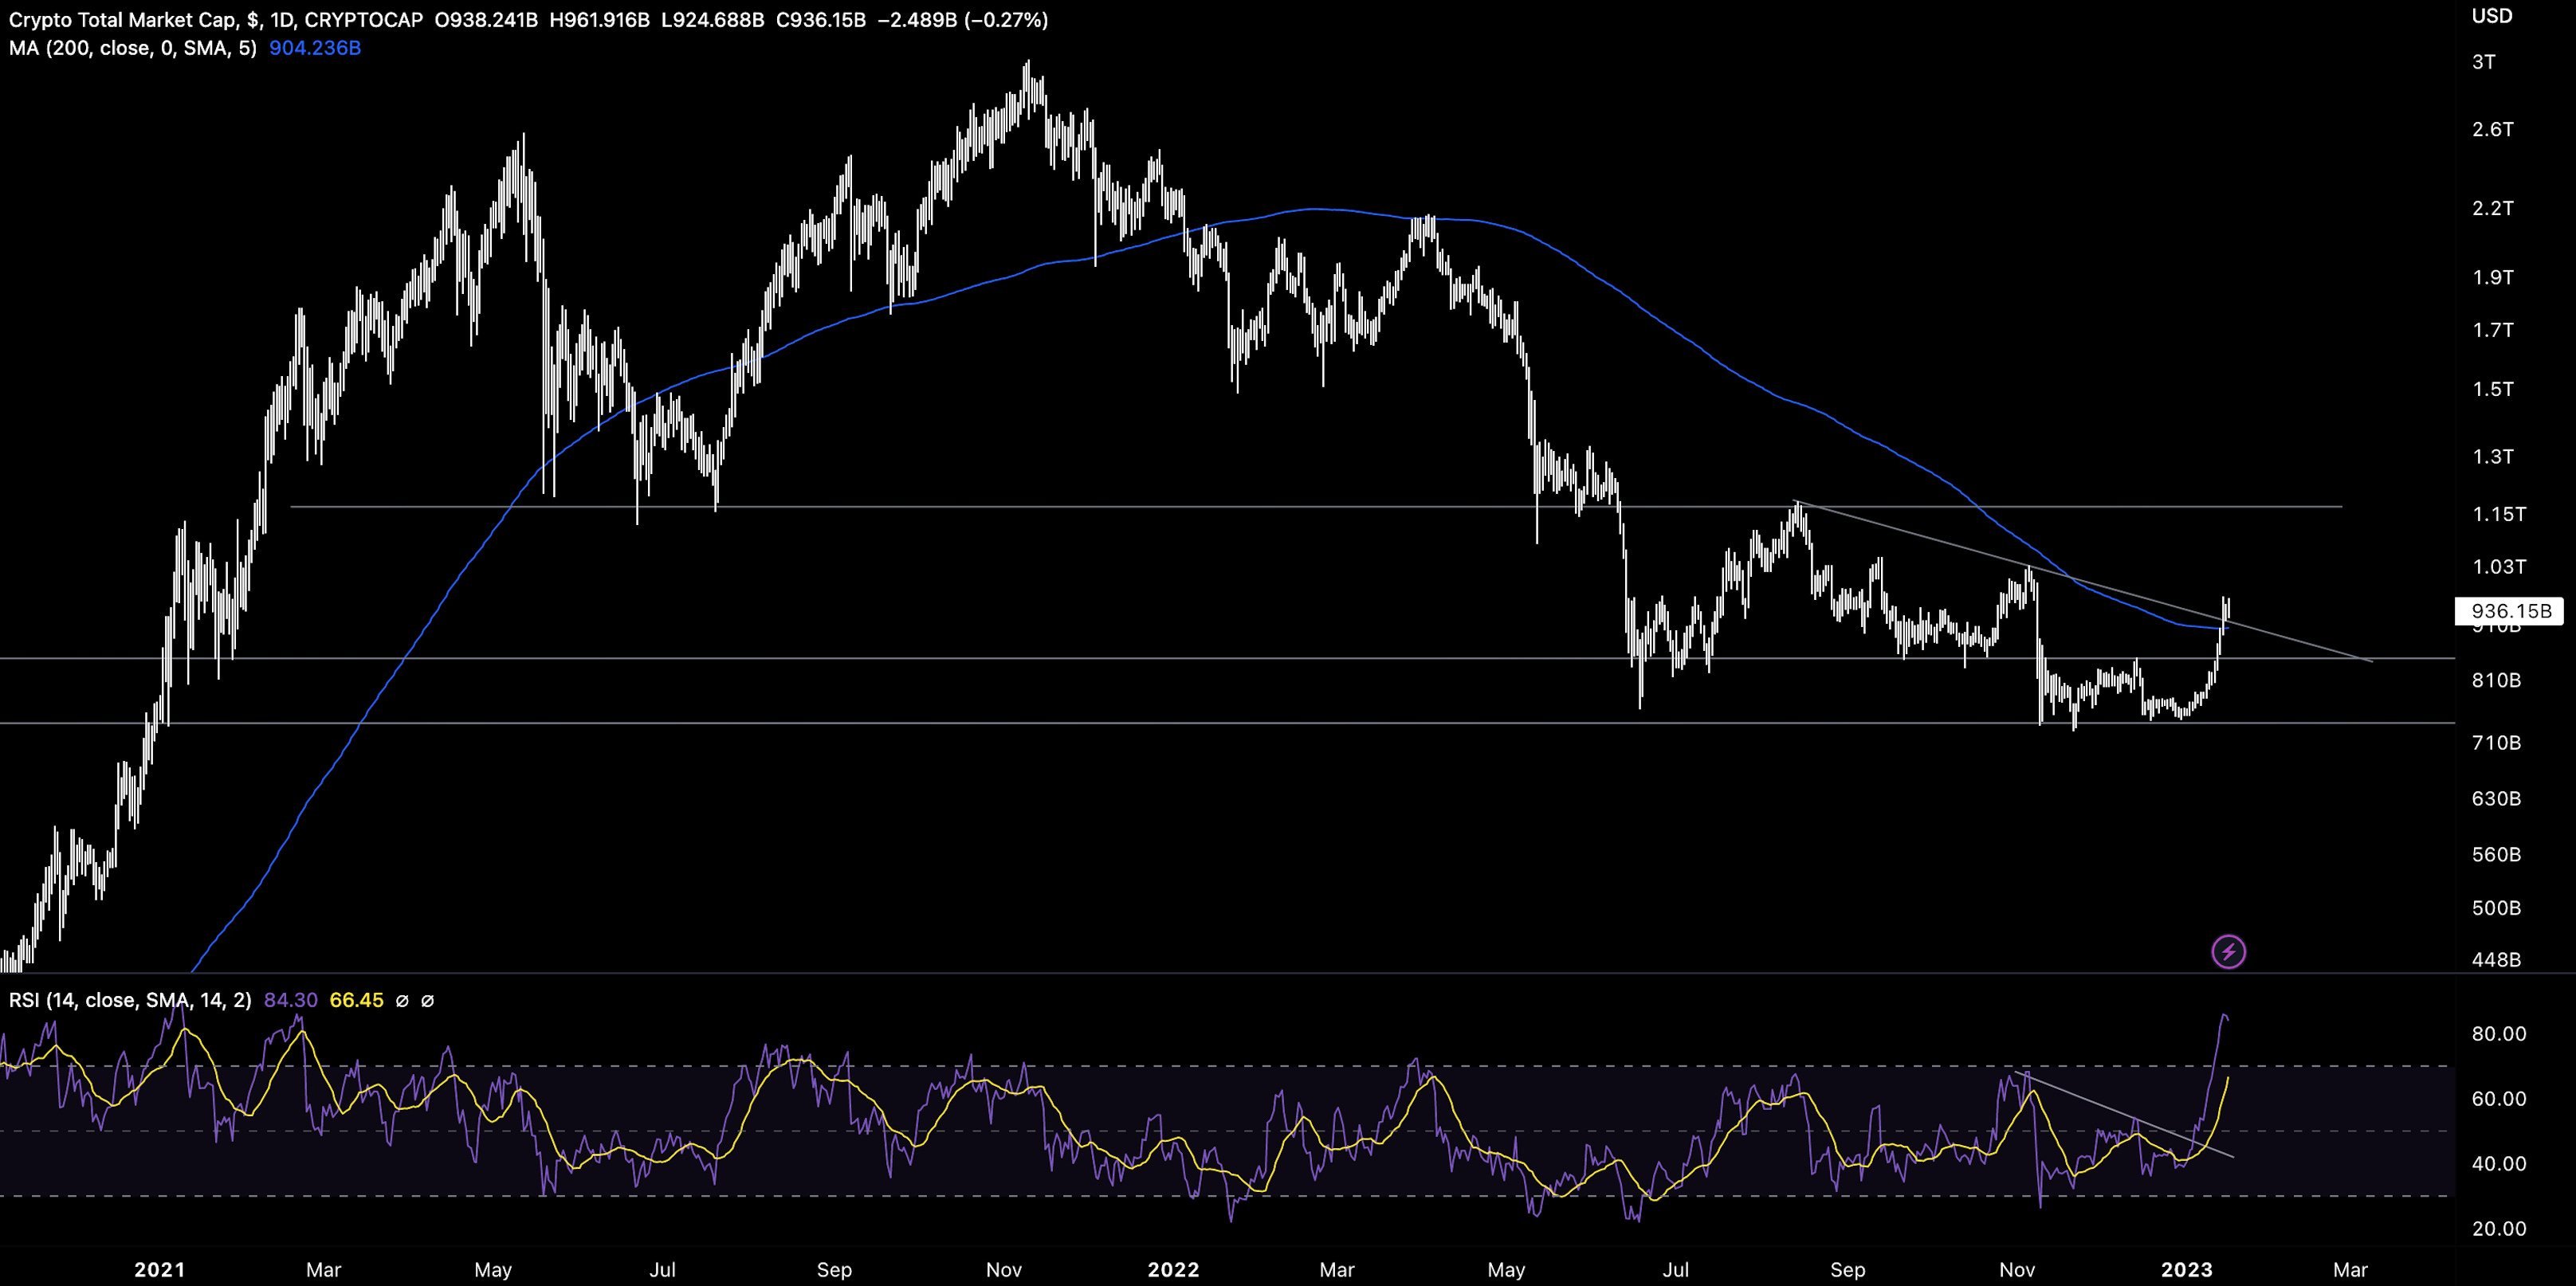Click the blue MA value 904.236B
2576x1286 pixels.
pyautogui.click(x=315, y=48)
